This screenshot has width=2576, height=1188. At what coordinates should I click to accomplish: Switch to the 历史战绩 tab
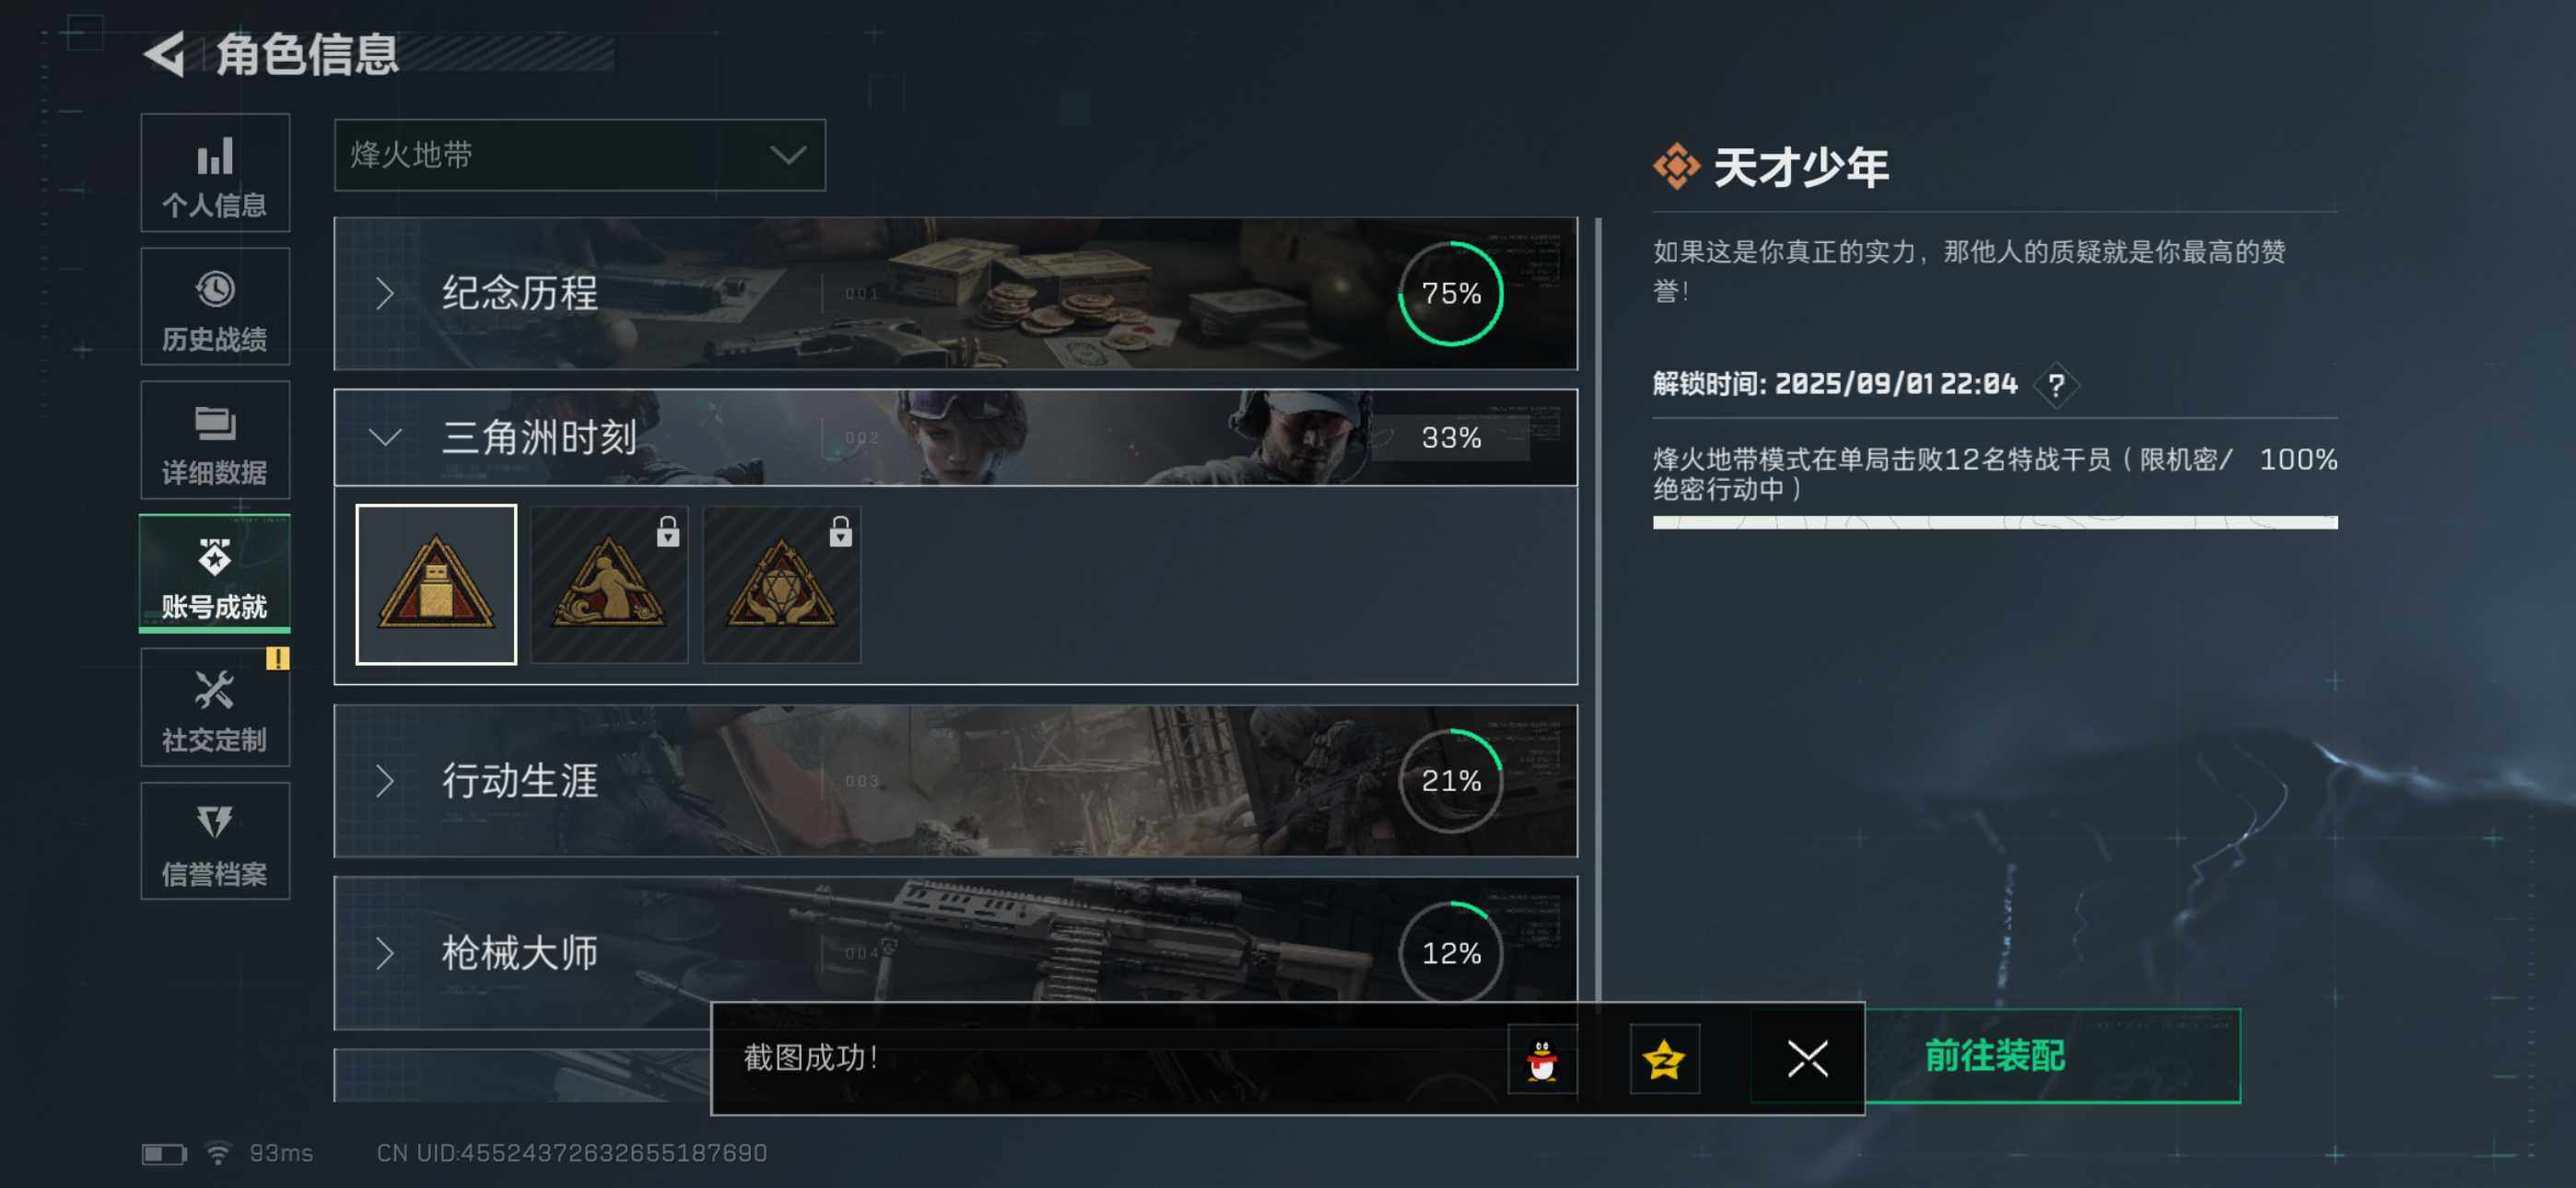[215, 307]
